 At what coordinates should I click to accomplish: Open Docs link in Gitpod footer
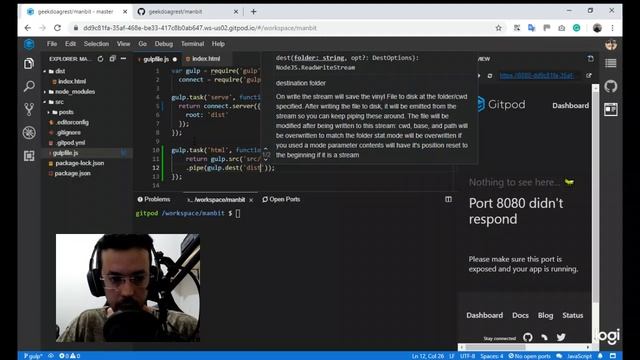(520, 315)
